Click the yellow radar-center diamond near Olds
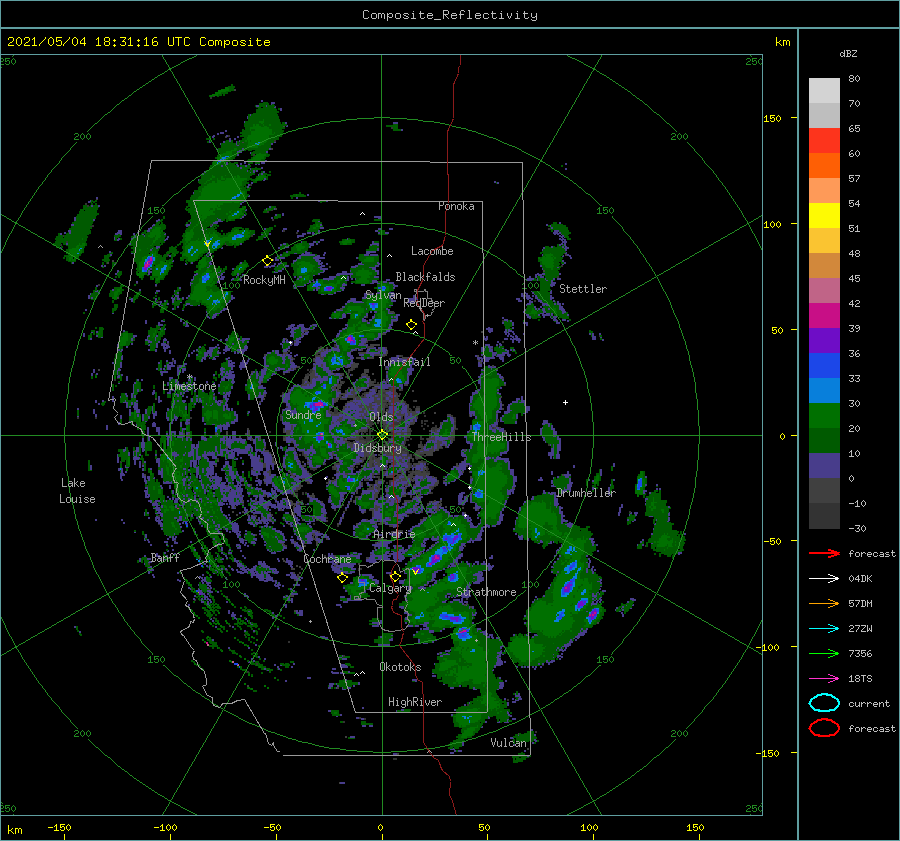 click(382, 435)
